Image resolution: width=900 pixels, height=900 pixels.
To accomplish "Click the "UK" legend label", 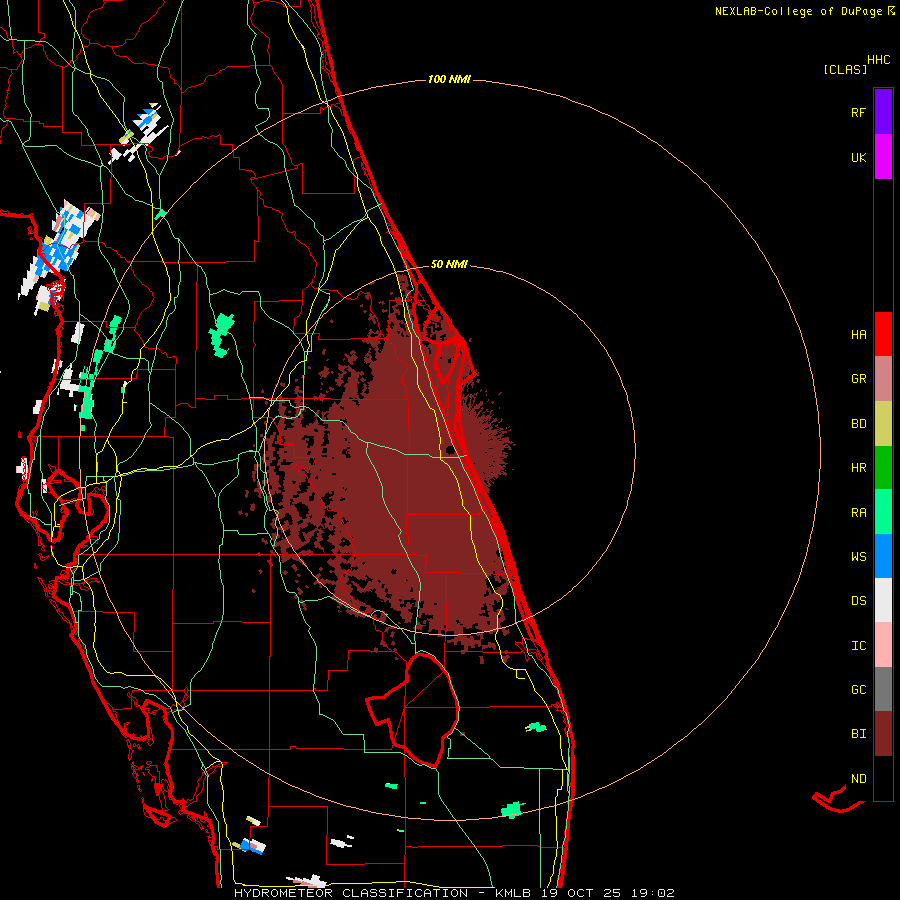I will click(858, 158).
